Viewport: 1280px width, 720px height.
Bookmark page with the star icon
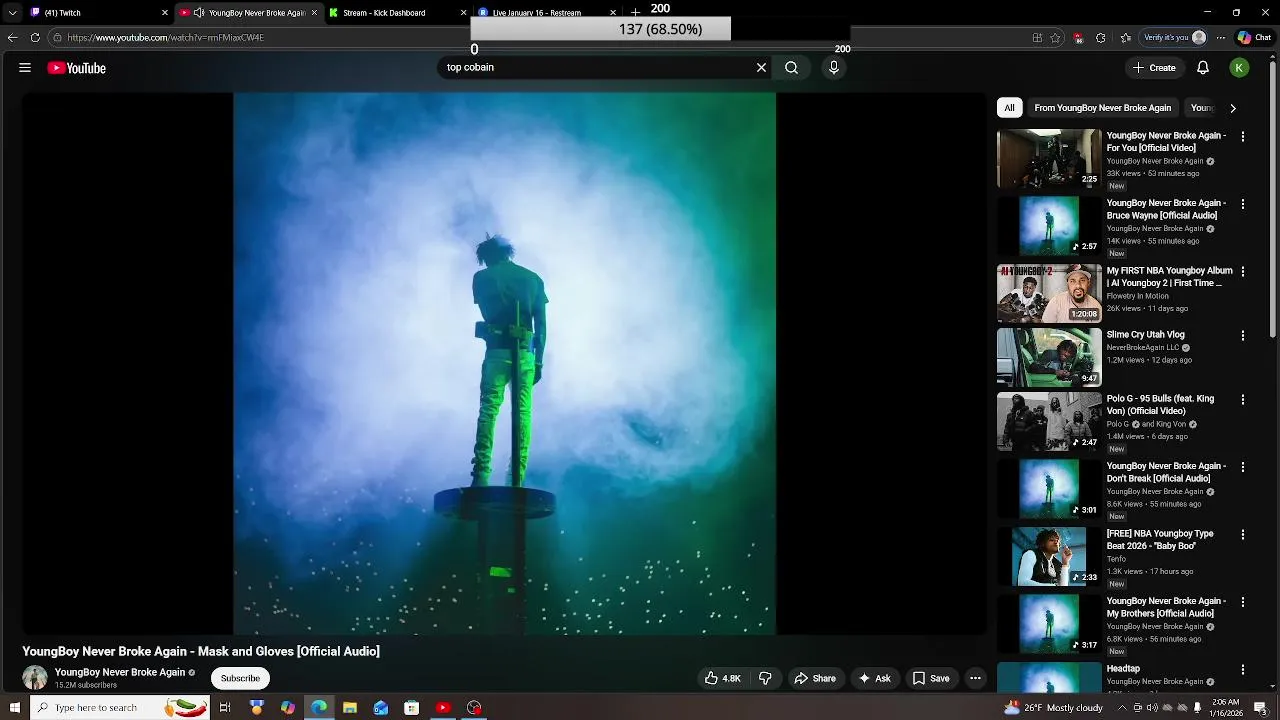(1055, 38)
